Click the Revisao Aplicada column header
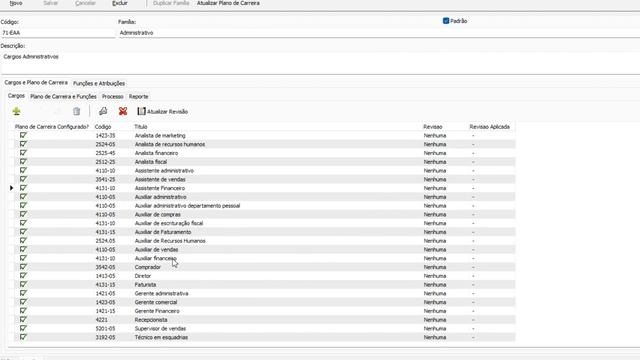Screen dimensions: 640x360 pyautogui.click(x=489, y=127)
